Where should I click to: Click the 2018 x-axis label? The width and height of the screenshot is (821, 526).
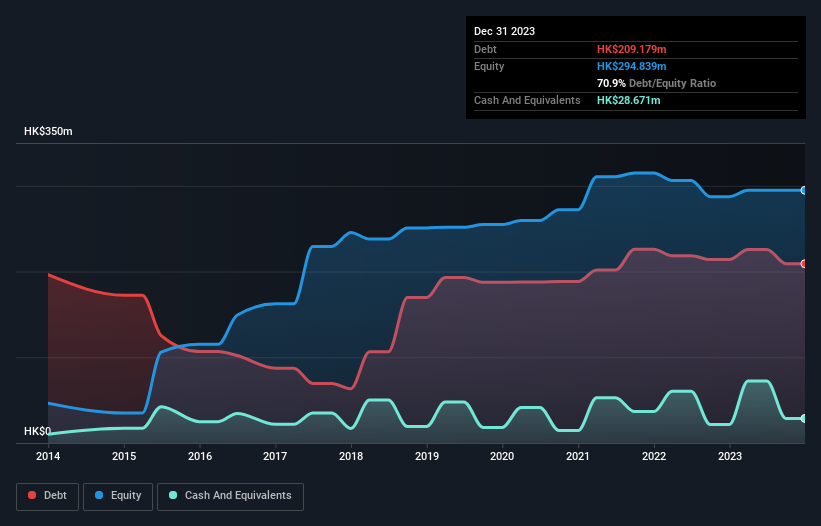(x=351, y=456)
